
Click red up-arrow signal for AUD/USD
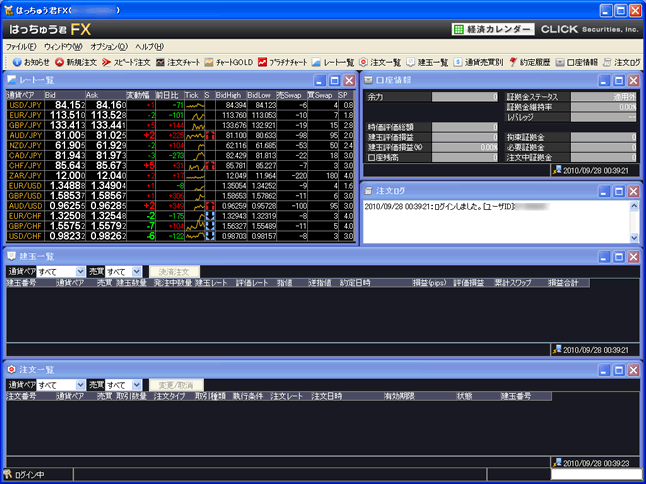pyautogui.click(x=210, y=206)
